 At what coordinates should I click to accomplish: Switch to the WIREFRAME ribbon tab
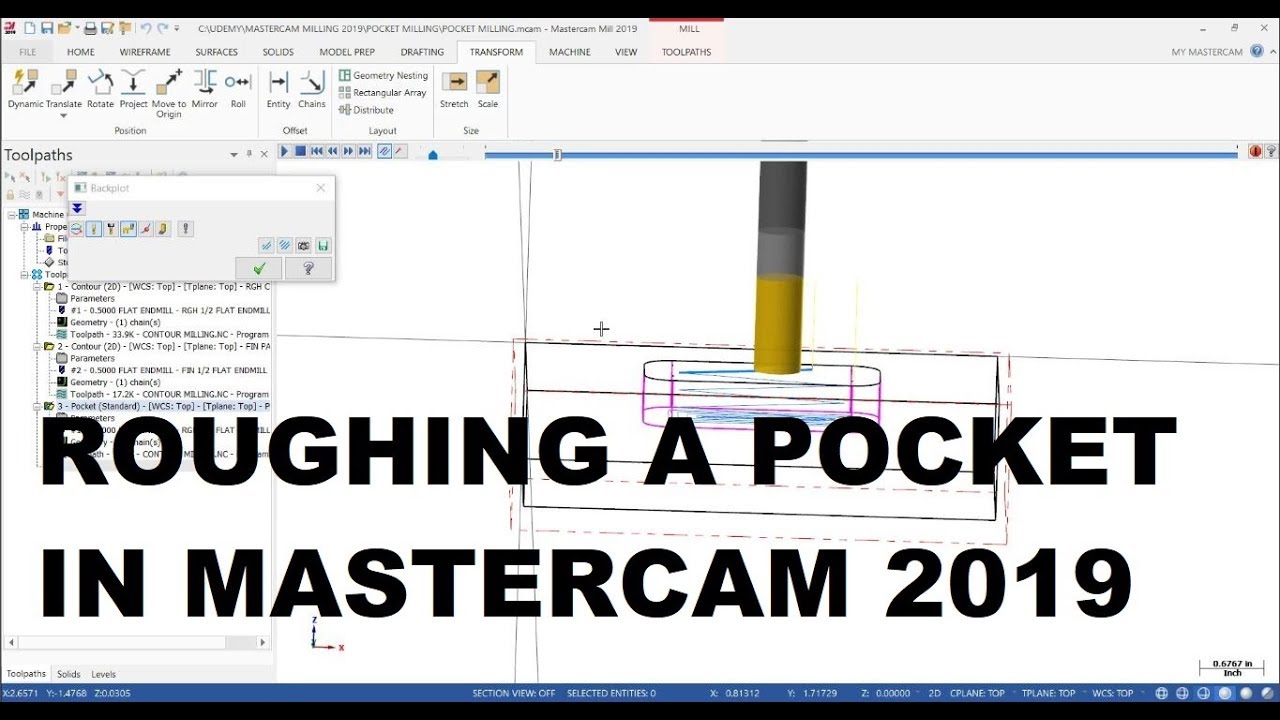click(145, 52)
